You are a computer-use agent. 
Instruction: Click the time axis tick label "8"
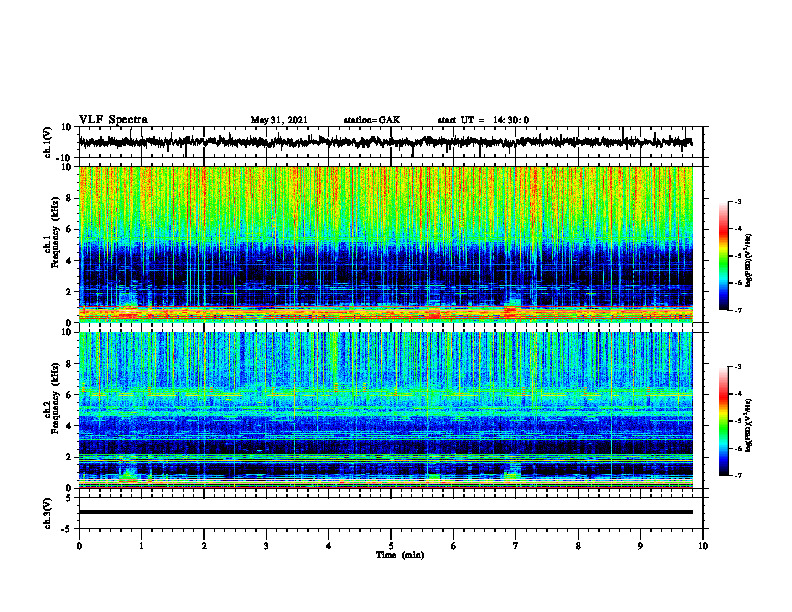pyautogui.click(x=578, y=546)
